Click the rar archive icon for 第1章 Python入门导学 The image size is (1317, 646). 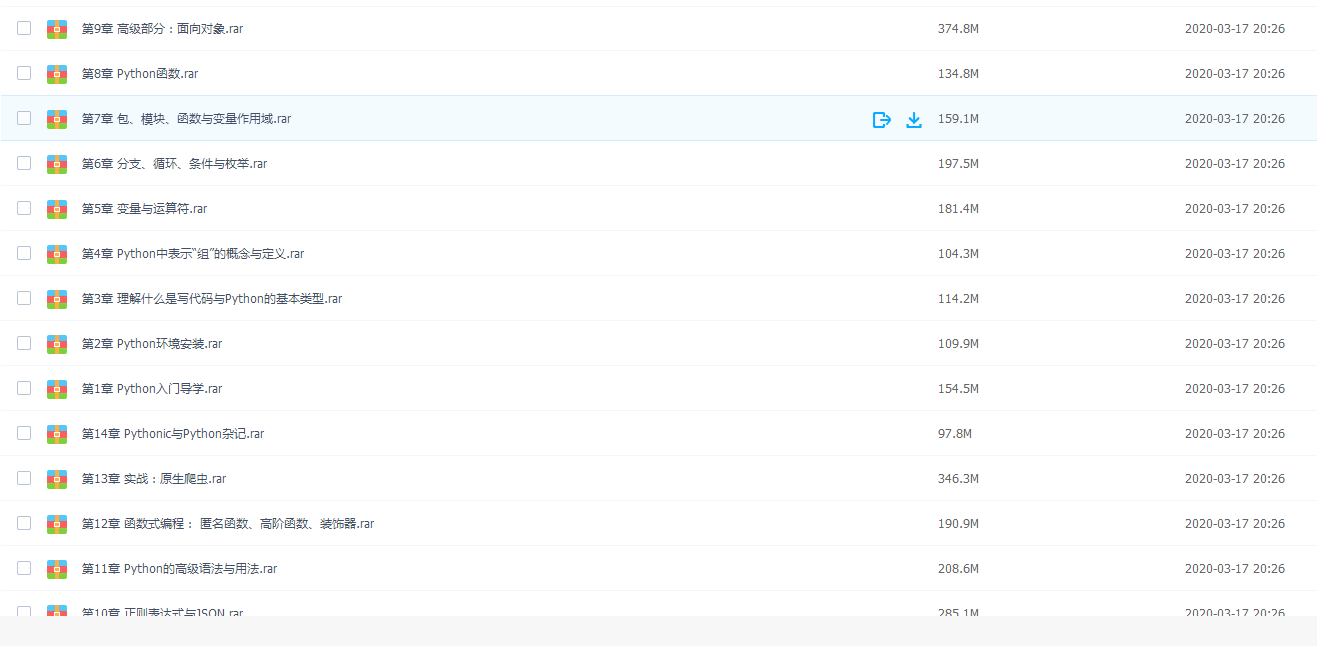pyautogui.click(x=57, y=389)
